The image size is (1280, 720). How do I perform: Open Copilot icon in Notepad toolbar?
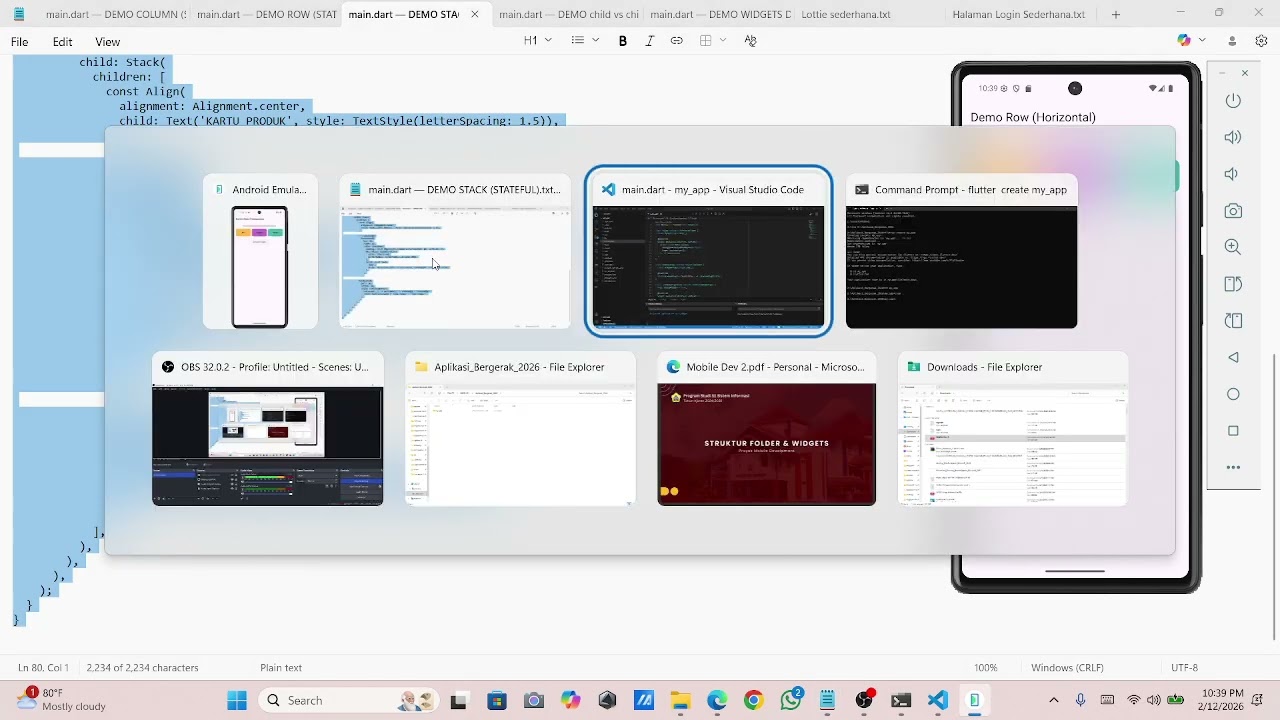coord(1184,40)
